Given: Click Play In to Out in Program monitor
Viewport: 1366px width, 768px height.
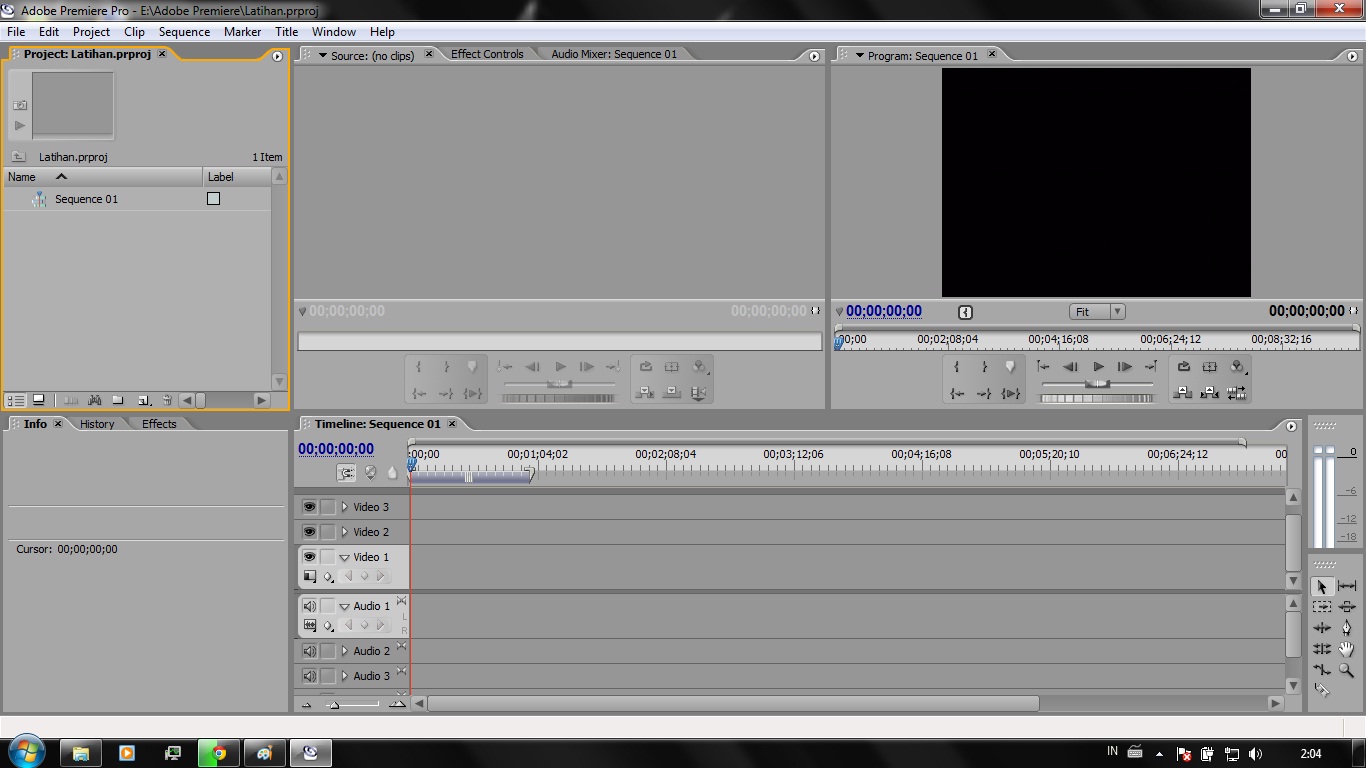Looking at the screenshot, I should pos(1011,393).
